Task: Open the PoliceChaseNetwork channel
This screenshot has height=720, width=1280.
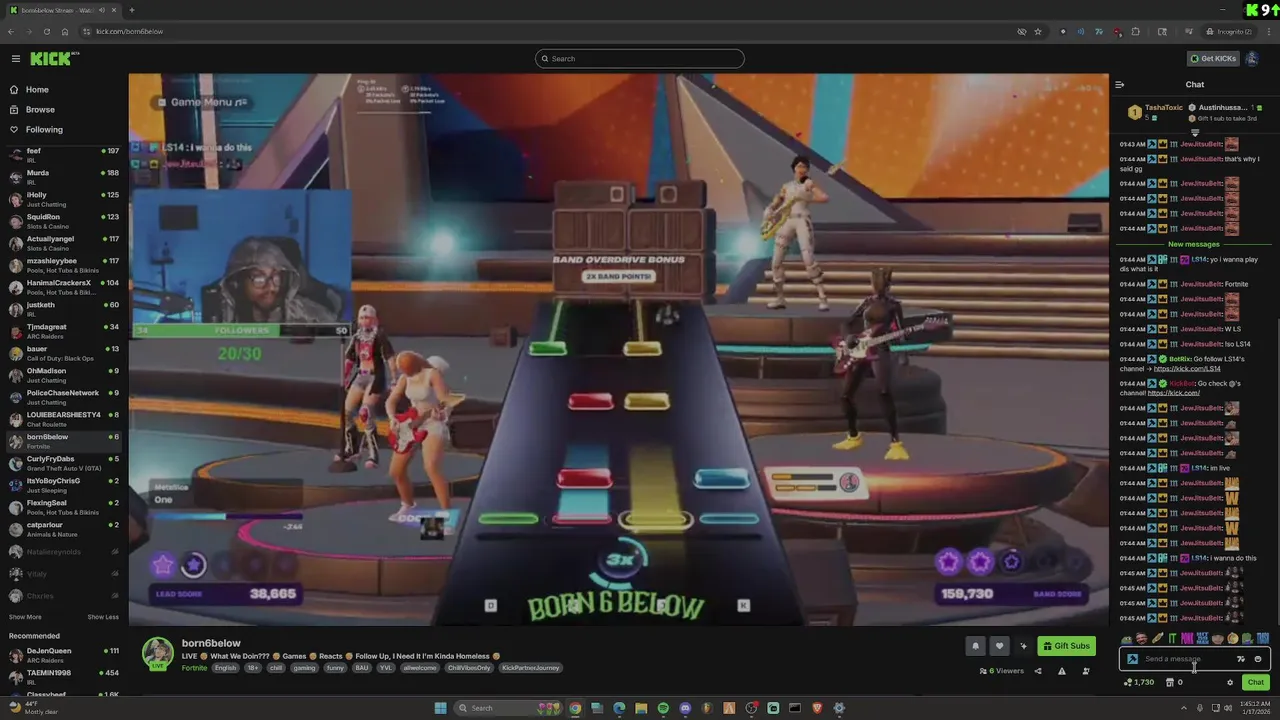Action: [64, 397]
